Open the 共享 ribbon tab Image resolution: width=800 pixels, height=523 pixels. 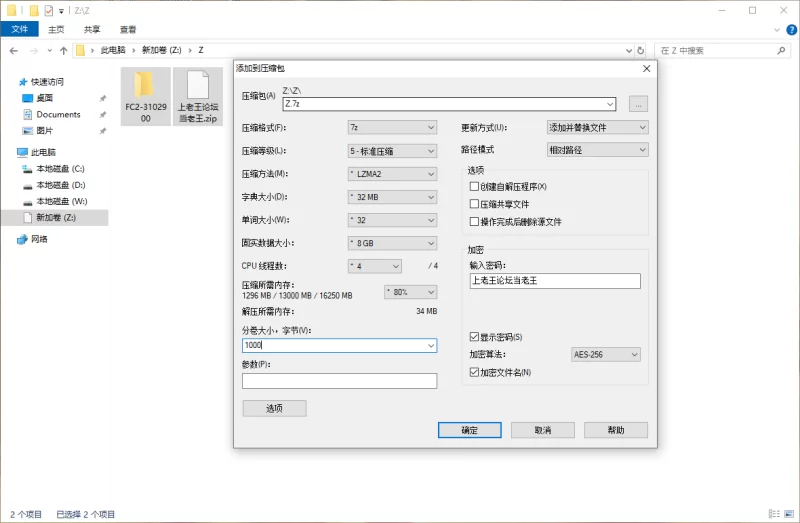click(x=92, y=30)
